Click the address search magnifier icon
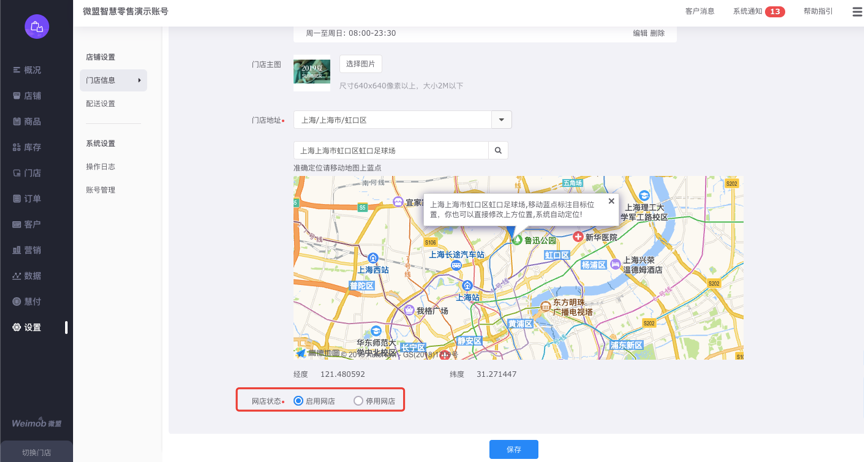Screen dimensions: 864x462 pos(498,151)
